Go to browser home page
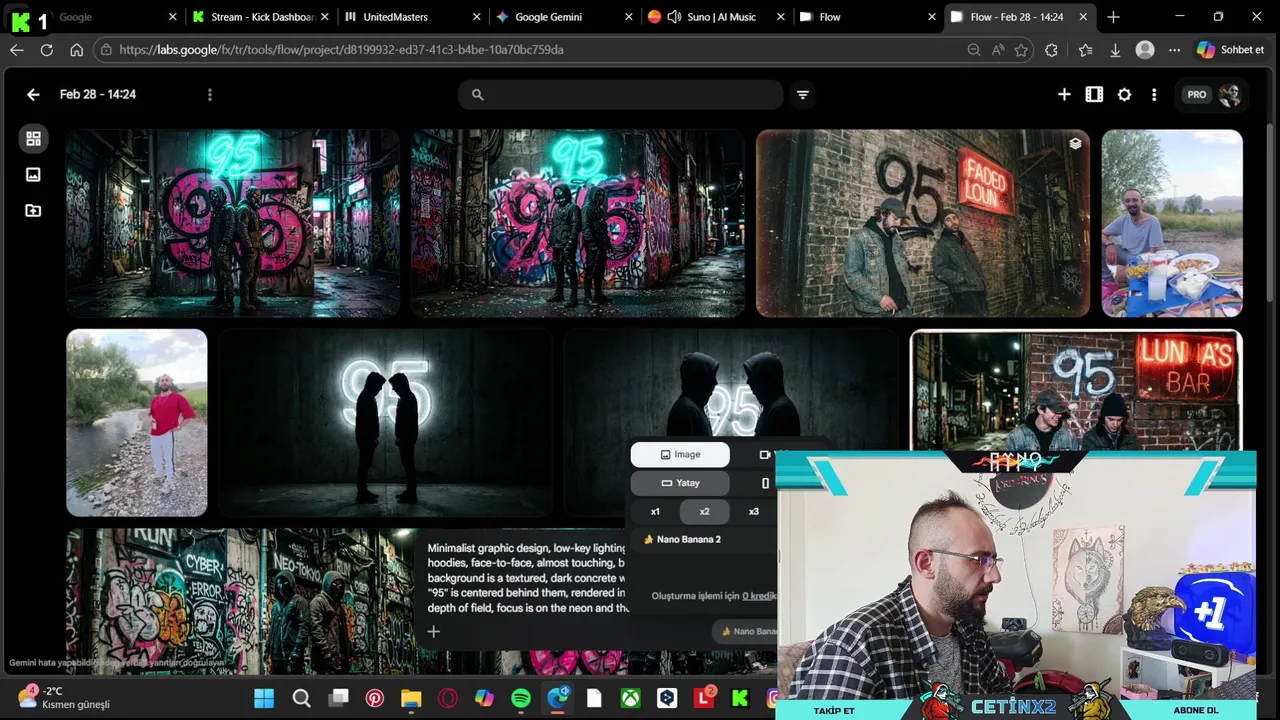This screenshot has width=1280, height=720. [76, 50]
